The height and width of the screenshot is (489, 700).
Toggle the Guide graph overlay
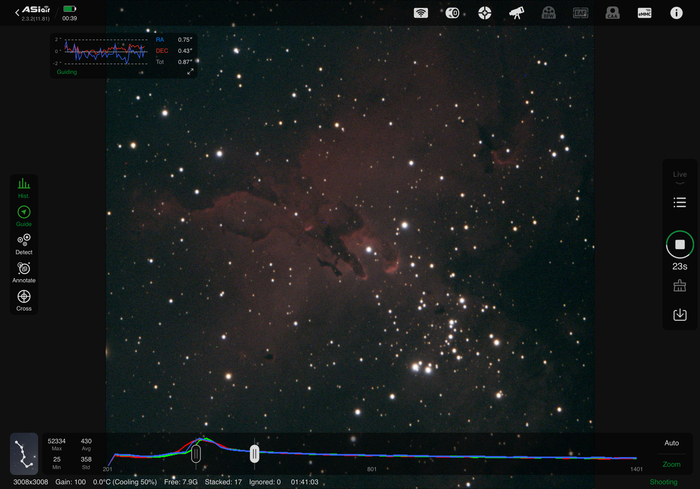pos(24,215)
